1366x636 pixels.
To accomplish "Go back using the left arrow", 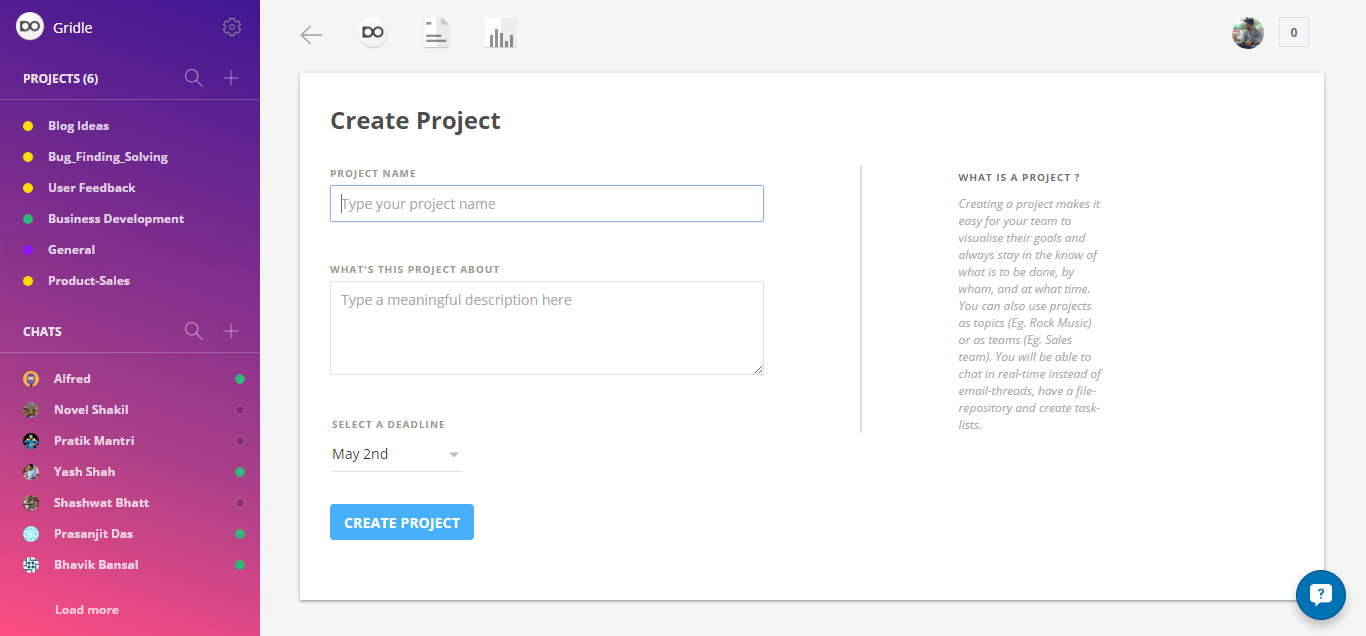I will pyautogui.click(x=311, y=35).
